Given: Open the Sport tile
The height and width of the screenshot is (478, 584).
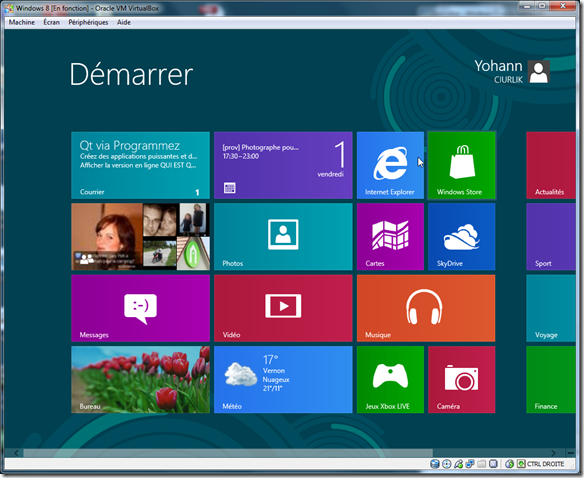Looking at the screenshot, I should (x=551, y=237).
